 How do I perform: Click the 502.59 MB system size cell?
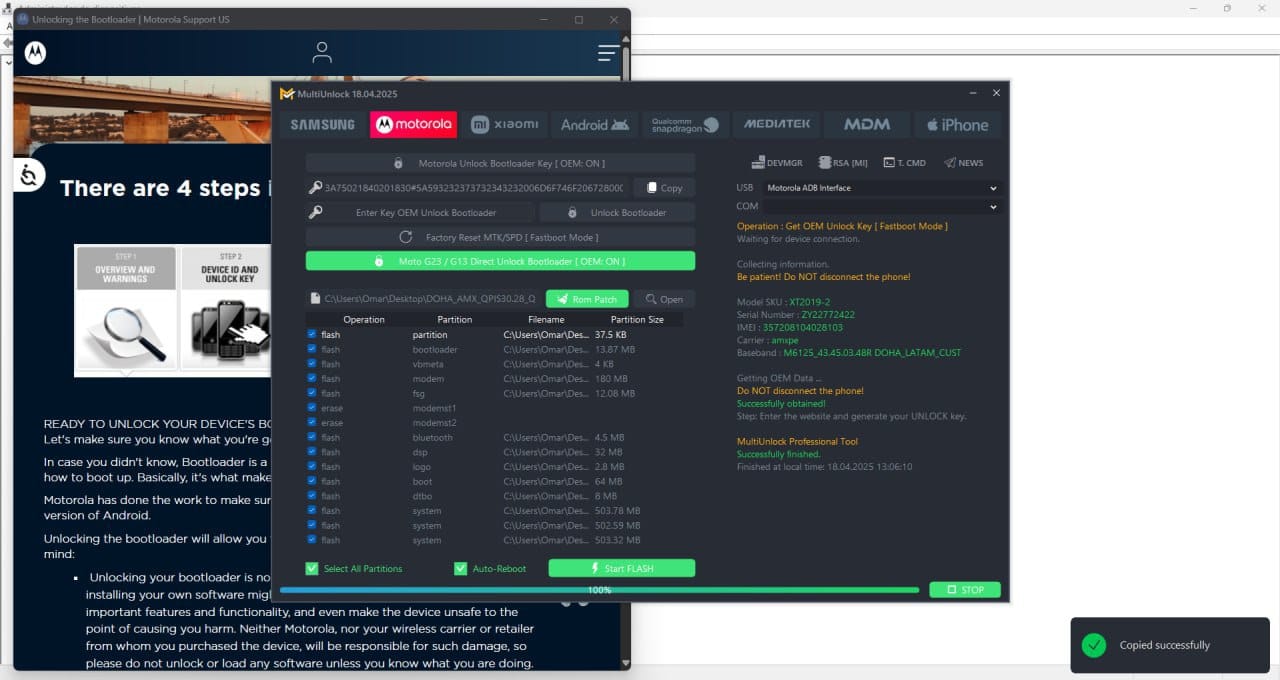617,525
